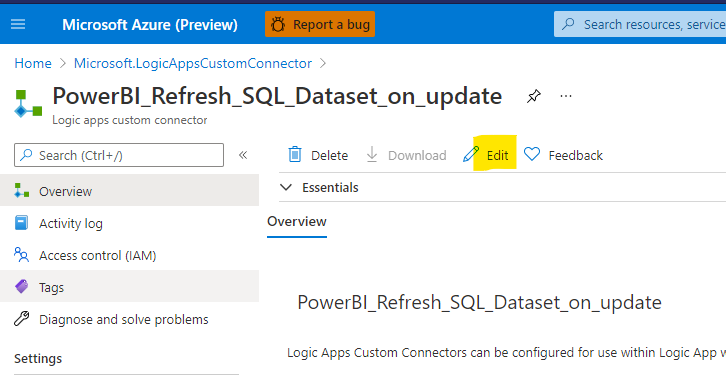Screen dimensions: 726x384
Task: Click the Download toolbar item
Action: point(406,155)
